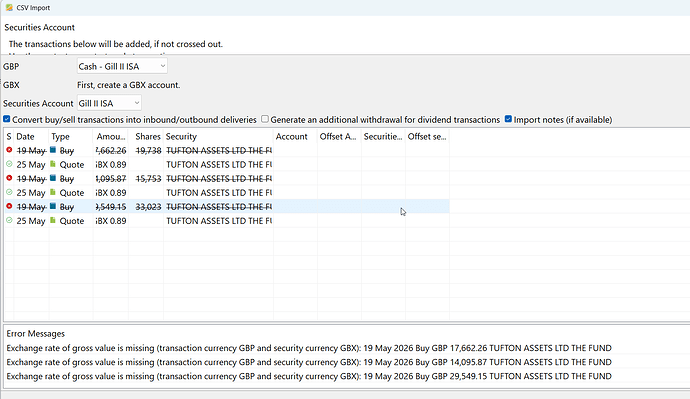The height and width of the screenshot is (399, 690).
Task: Click TUFTON ASSETS security in 19,738 shares row
Action: coord(219,150)
